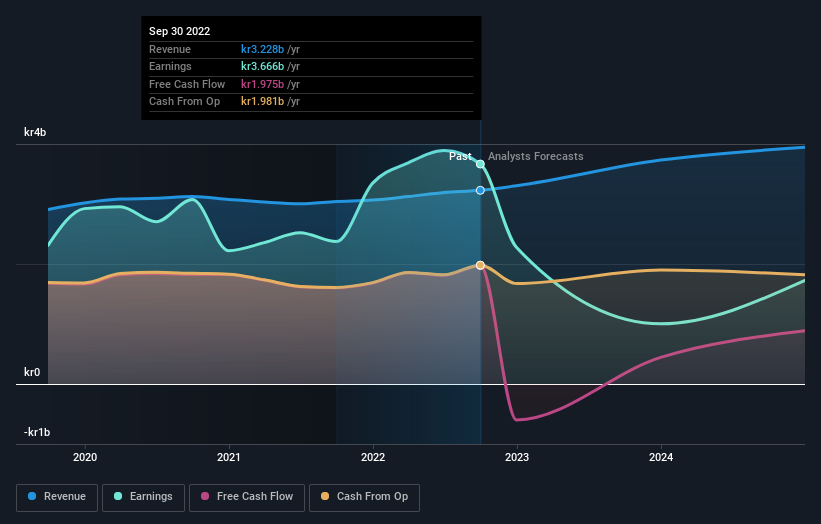The image size is (821, 524).
Task: Click the 'Revenue' row label in tooltip
Action: click(x=170, y=49)
